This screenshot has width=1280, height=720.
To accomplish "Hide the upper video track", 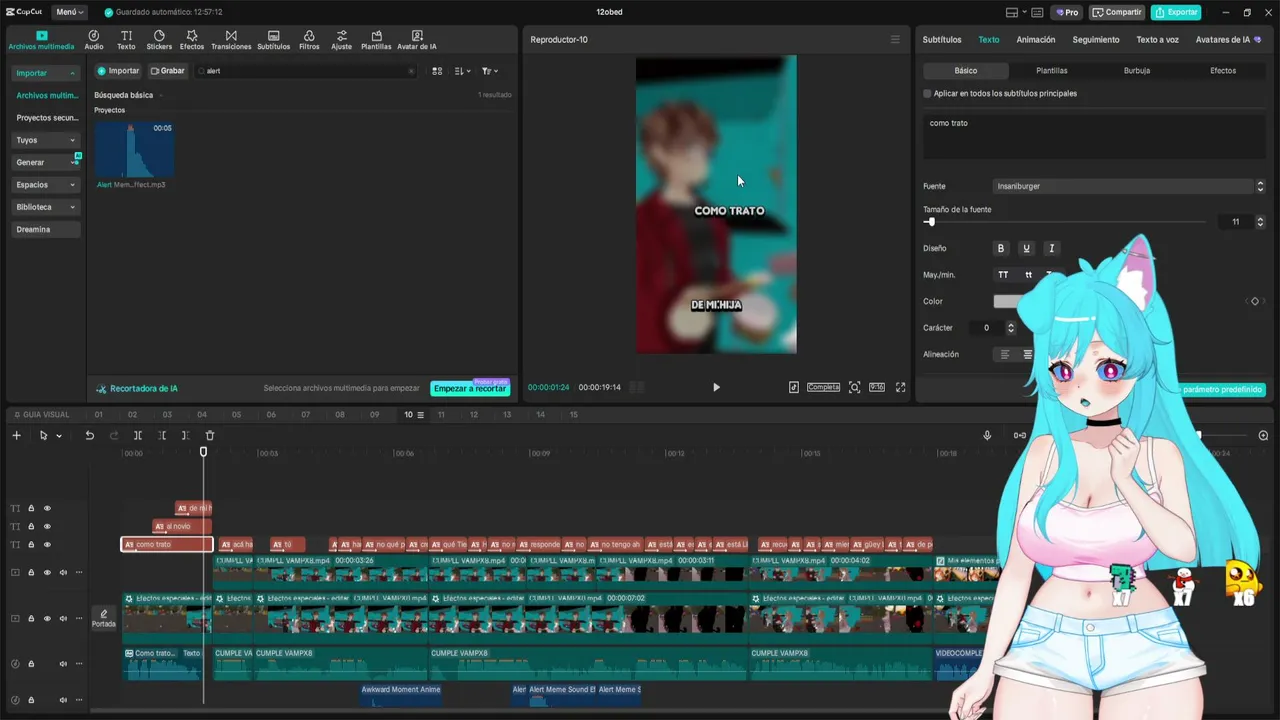I will 47,573.
